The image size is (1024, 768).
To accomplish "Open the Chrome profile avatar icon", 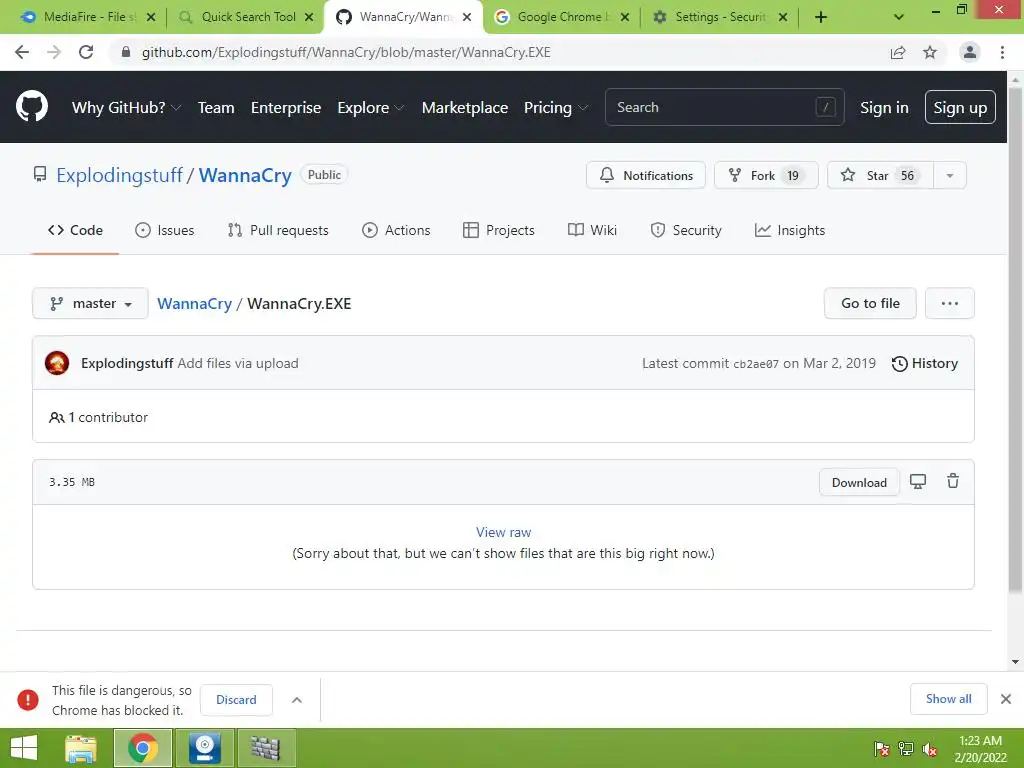I will pos(970,52).
